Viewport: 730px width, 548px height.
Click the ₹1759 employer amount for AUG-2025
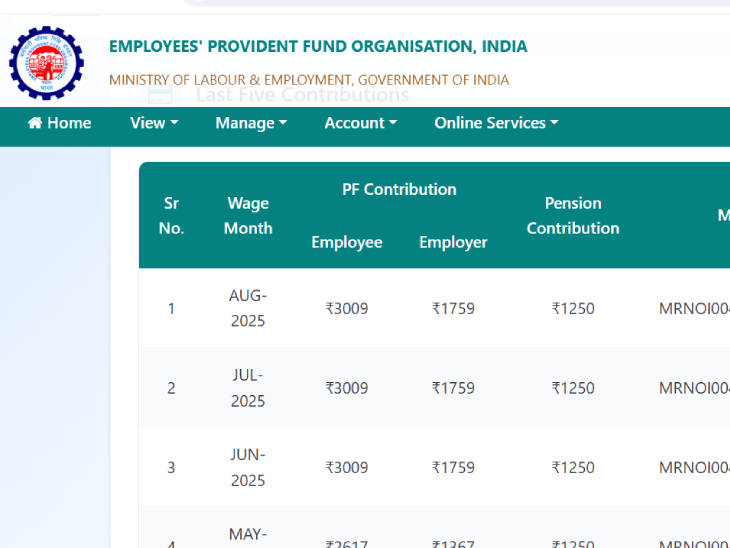453,308
